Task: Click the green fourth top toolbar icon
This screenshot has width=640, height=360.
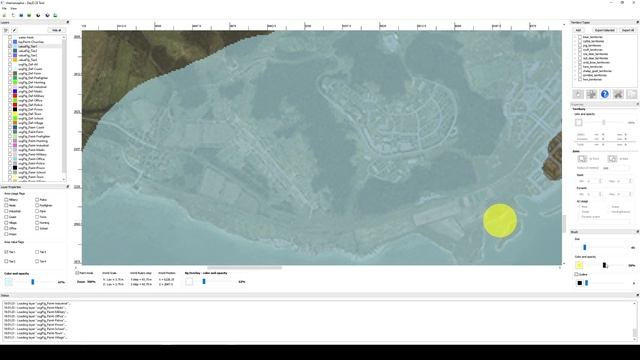Action: [x=29, y=15]
